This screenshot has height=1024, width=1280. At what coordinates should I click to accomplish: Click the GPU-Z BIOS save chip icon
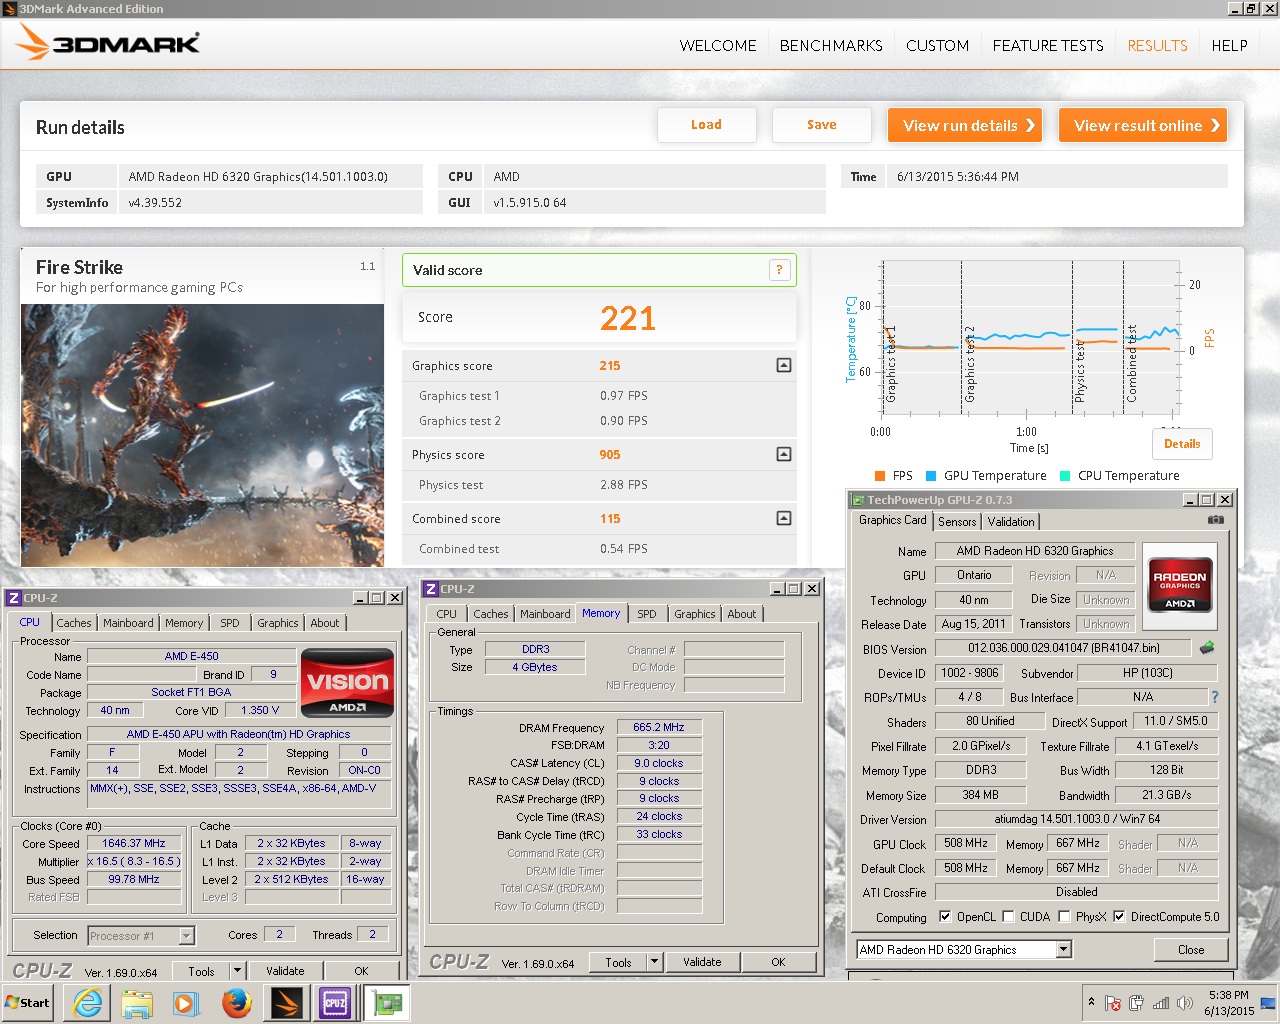(1207, 648)
